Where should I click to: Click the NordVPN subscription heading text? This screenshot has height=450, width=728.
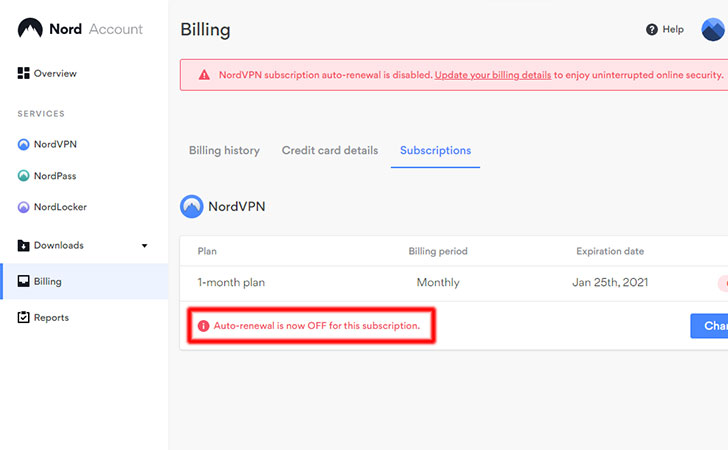[237, 207]
